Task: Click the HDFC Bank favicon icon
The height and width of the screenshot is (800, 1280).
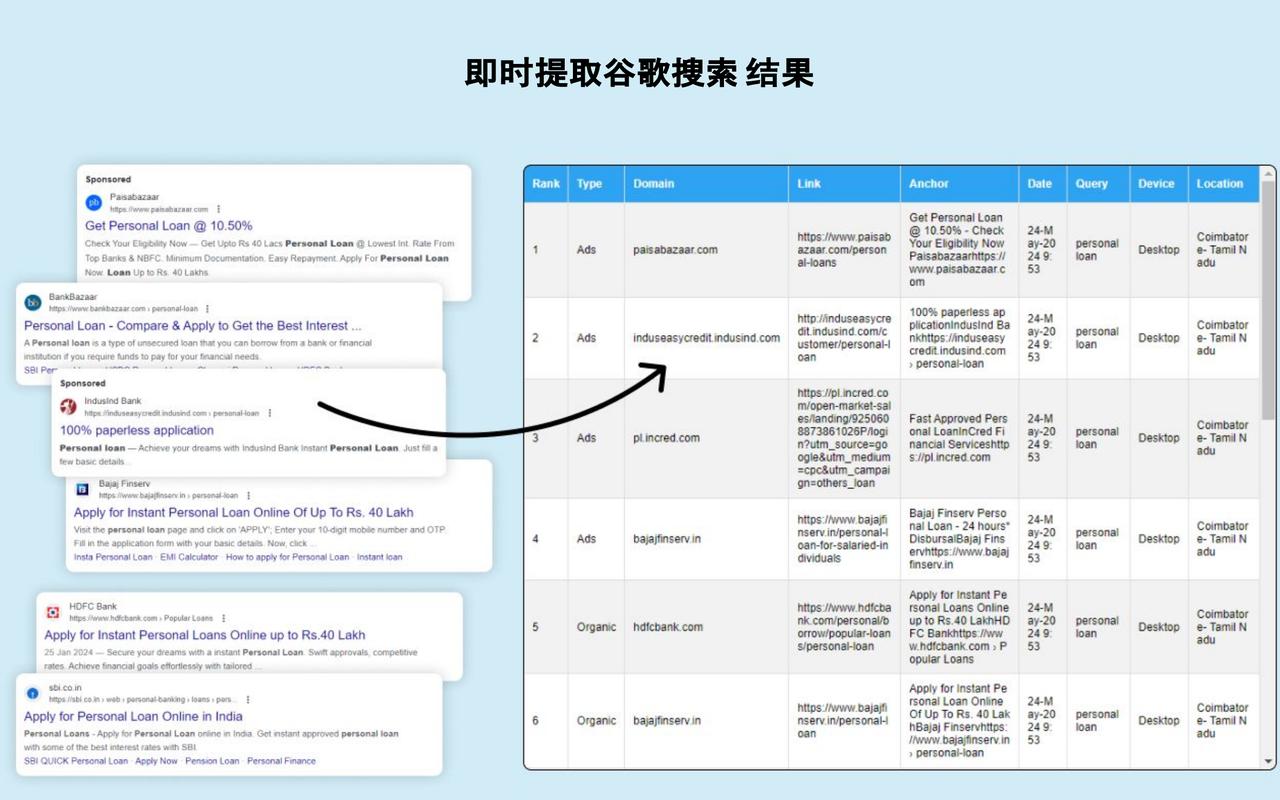Action: coord(52,612)
